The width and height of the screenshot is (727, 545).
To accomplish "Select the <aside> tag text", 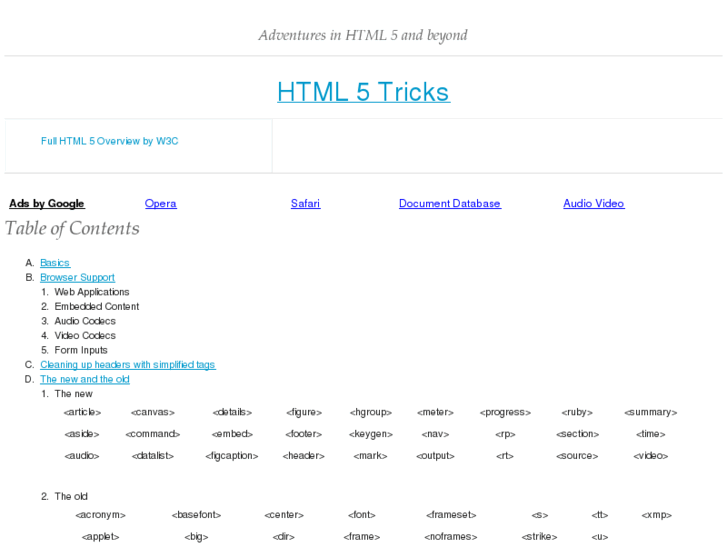I will [82, 434].
